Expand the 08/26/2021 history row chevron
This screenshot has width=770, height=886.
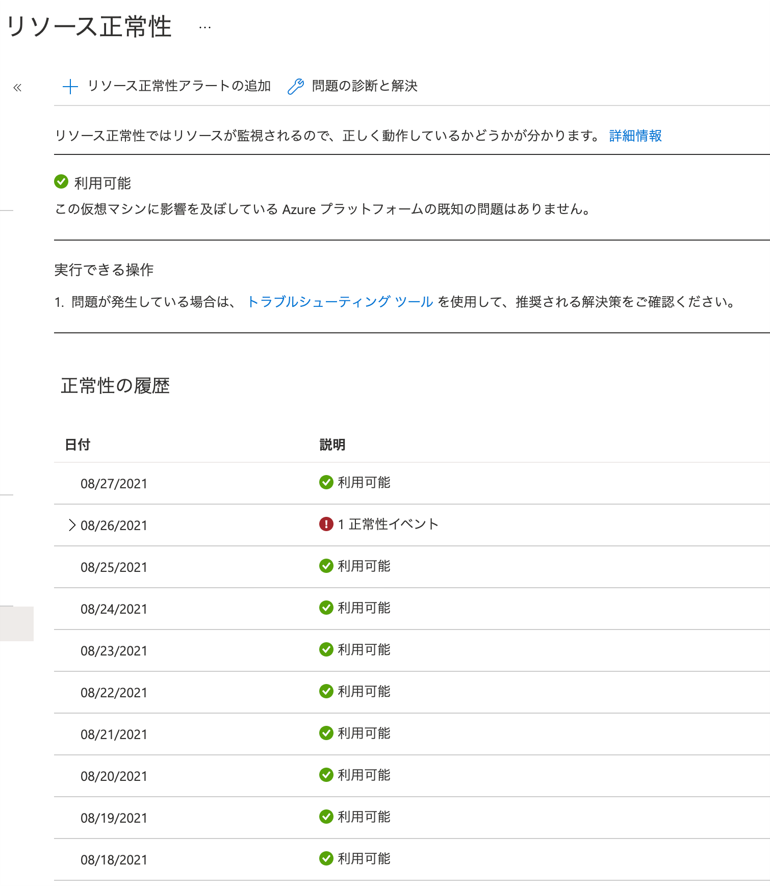click(72, 525)
